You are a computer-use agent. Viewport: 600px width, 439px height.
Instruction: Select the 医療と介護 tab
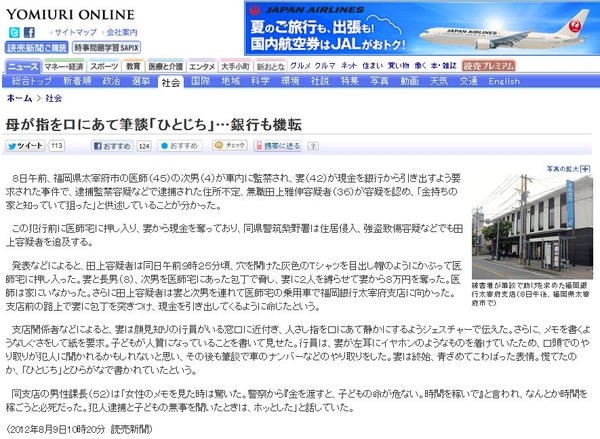click(165, 67)
